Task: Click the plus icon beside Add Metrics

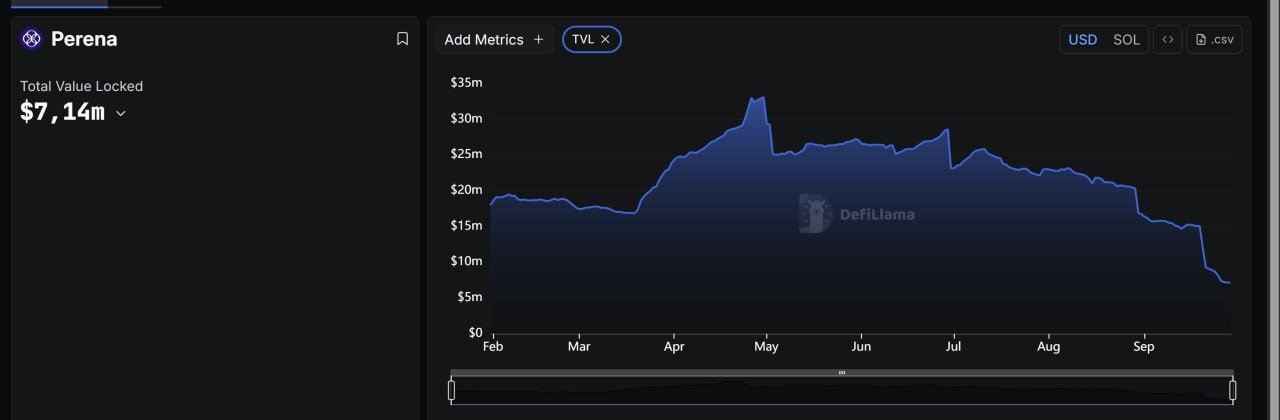Action: pos(538,40)
